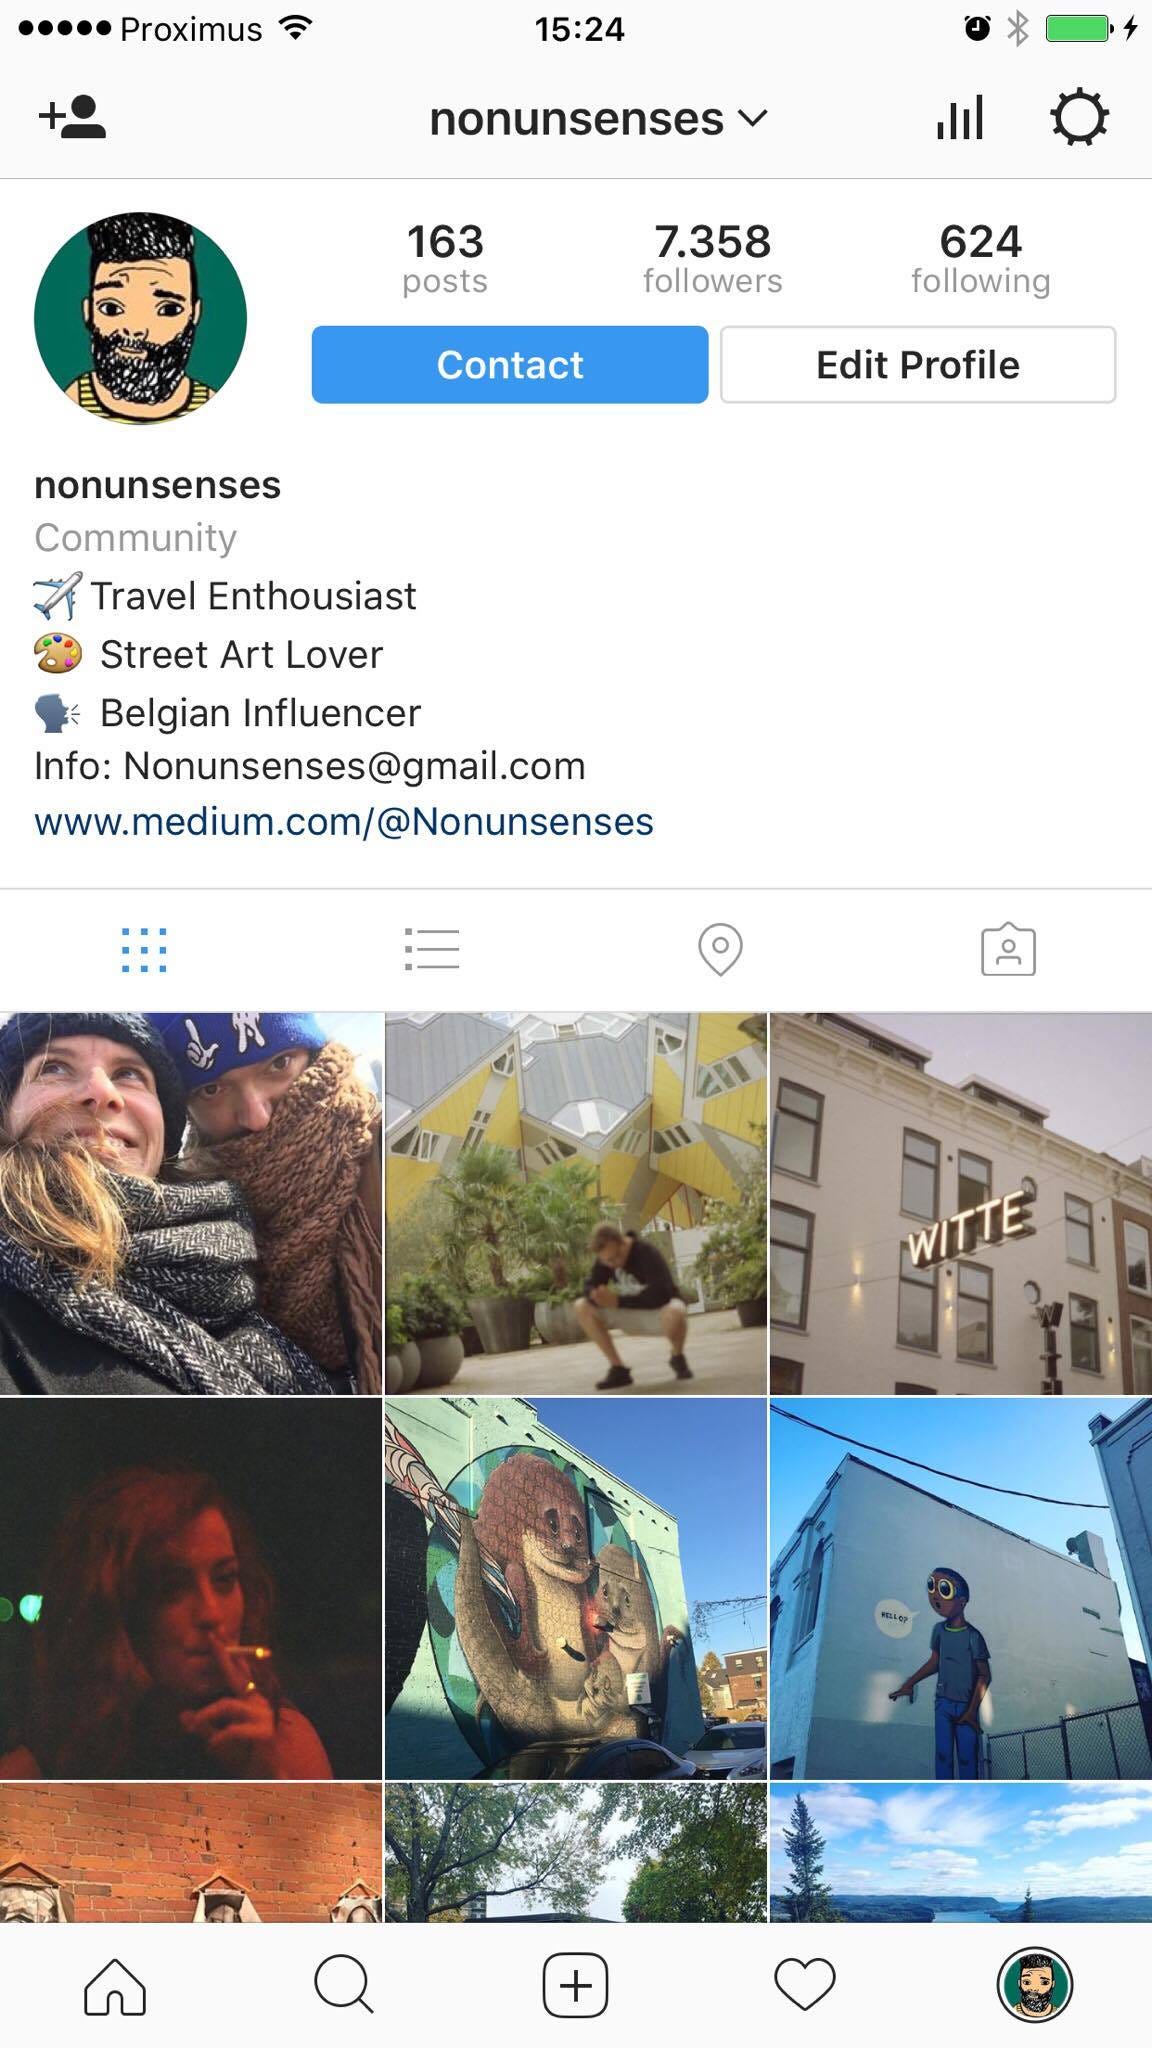Open the insights bar chart icon

click(960, 118)
